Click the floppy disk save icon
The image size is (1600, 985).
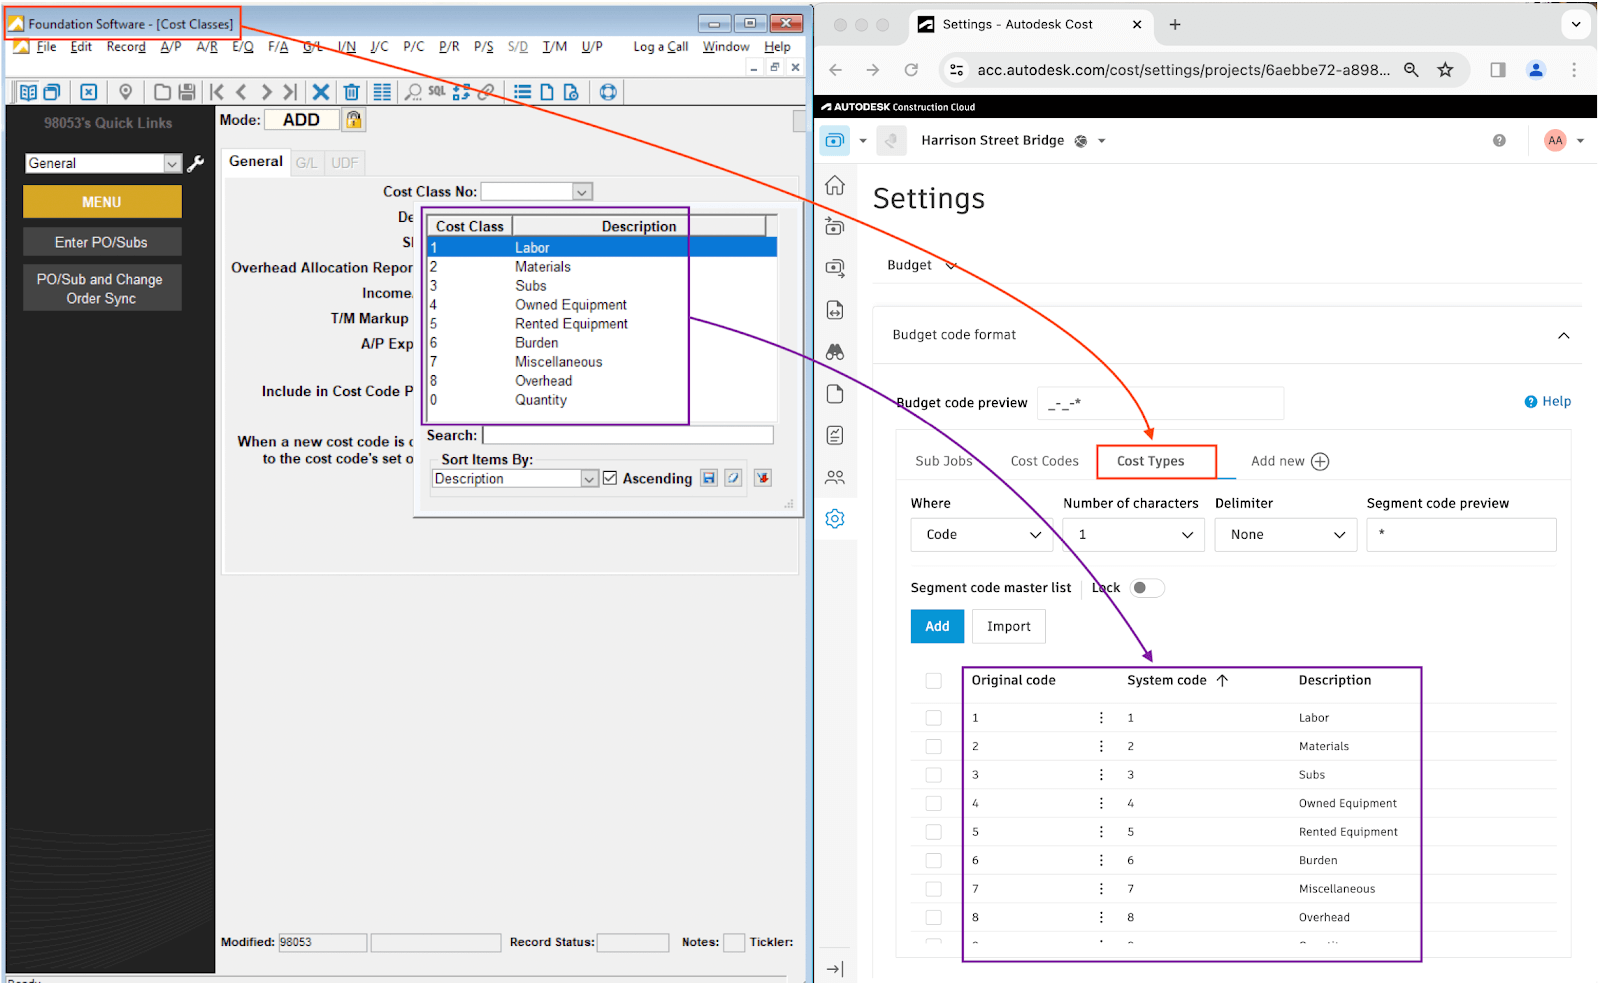186,92
